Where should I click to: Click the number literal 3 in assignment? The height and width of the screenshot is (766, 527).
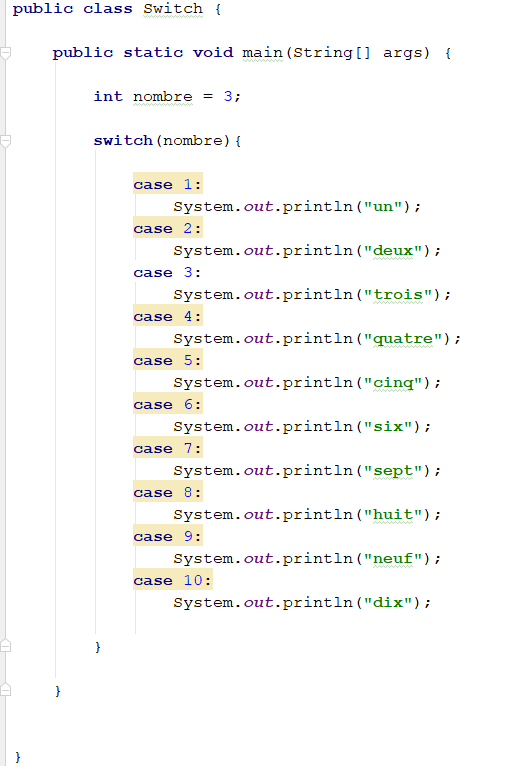[228, 96]
